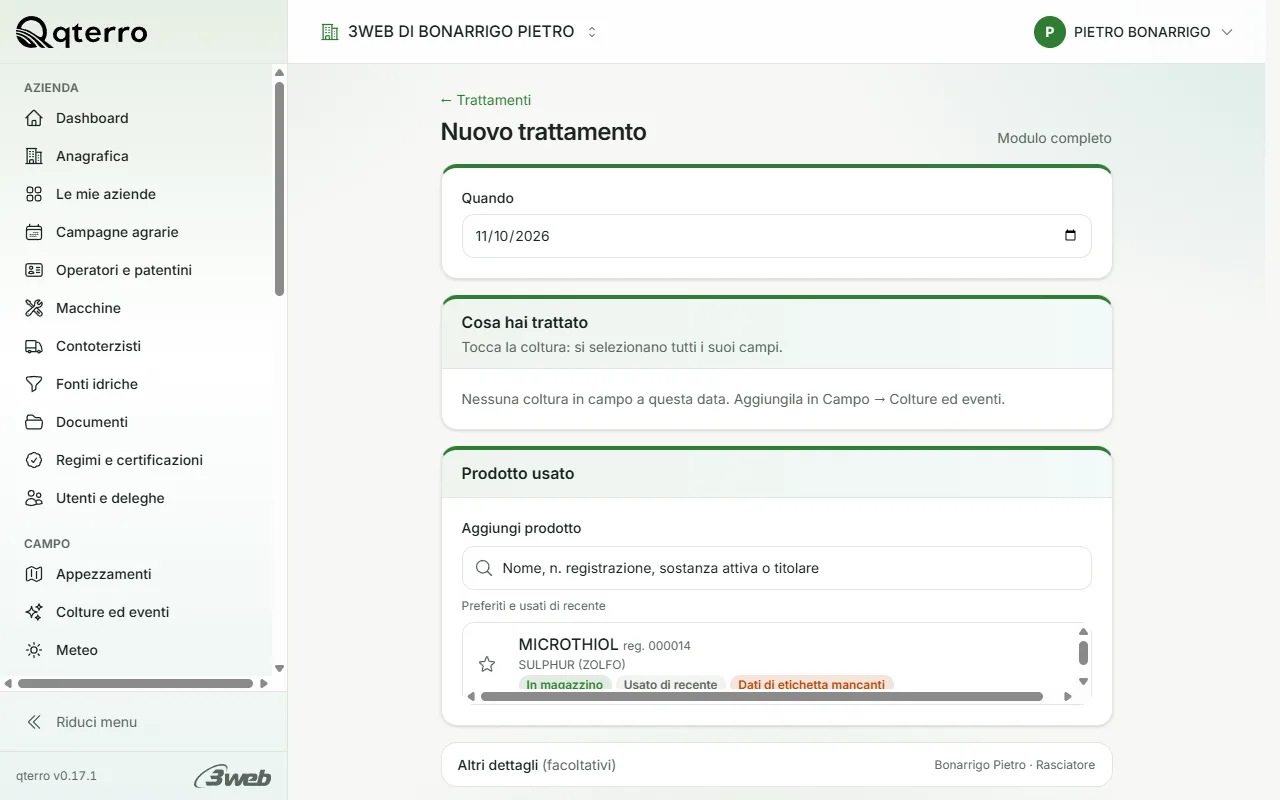
Task: Click the Usato di recente tag
Action: pos(670,685)
